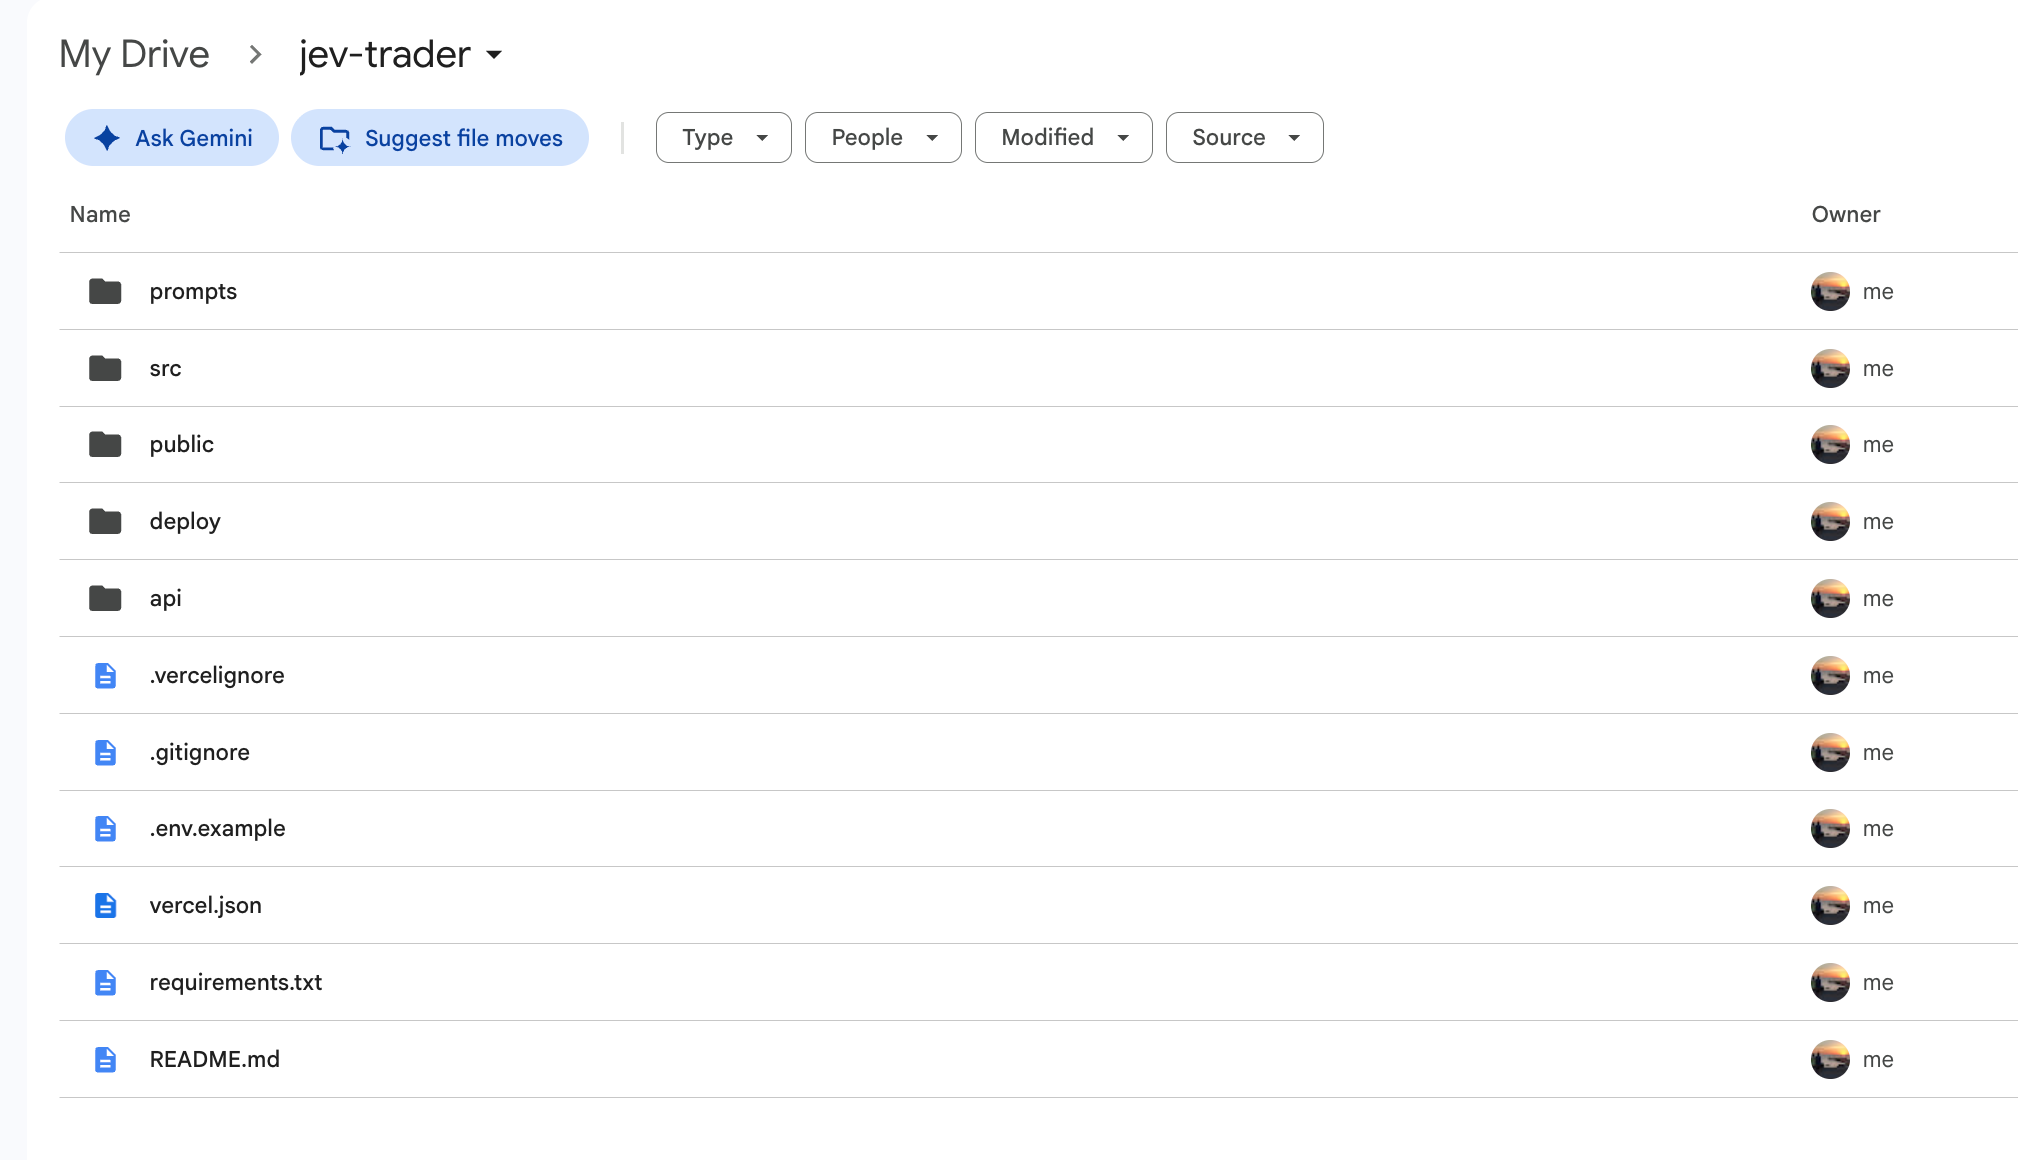Click the .vercelignore file icon
The width and height of the screenshot is (2018, 1160).
click(x=105, y=675)
